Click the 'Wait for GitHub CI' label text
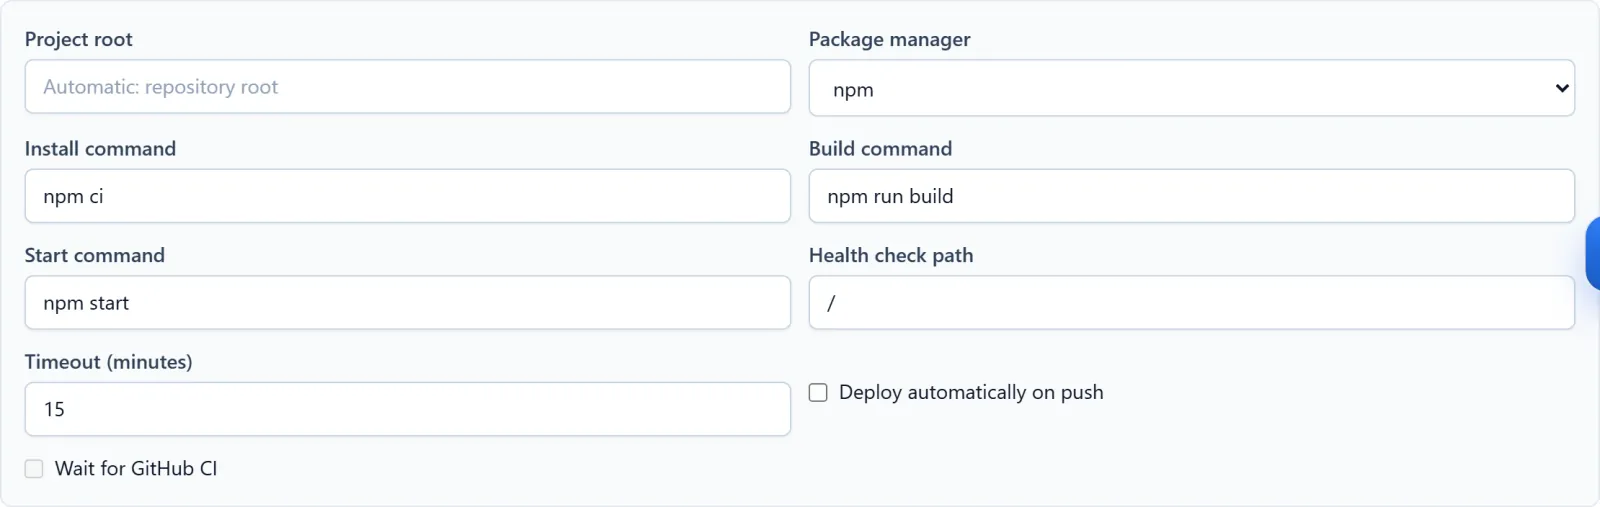The height and width of the screenshot is (507, 1600). [x=136, y=468]
